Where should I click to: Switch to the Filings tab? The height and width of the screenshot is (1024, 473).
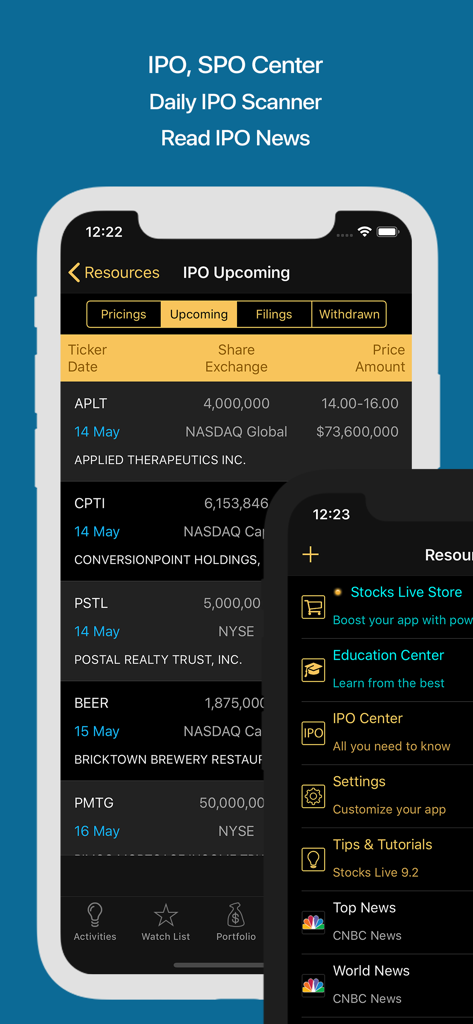point(274,314)
